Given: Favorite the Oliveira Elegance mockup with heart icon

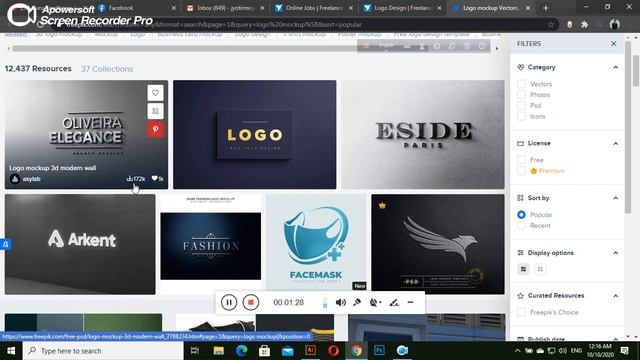Looking at the screenshot, I should coord(156,93).
